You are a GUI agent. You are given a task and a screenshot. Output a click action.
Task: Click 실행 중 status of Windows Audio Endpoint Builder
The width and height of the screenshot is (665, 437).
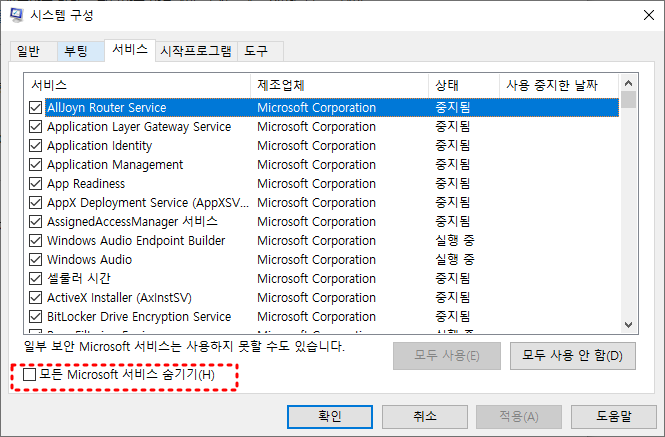coord(455,241)
